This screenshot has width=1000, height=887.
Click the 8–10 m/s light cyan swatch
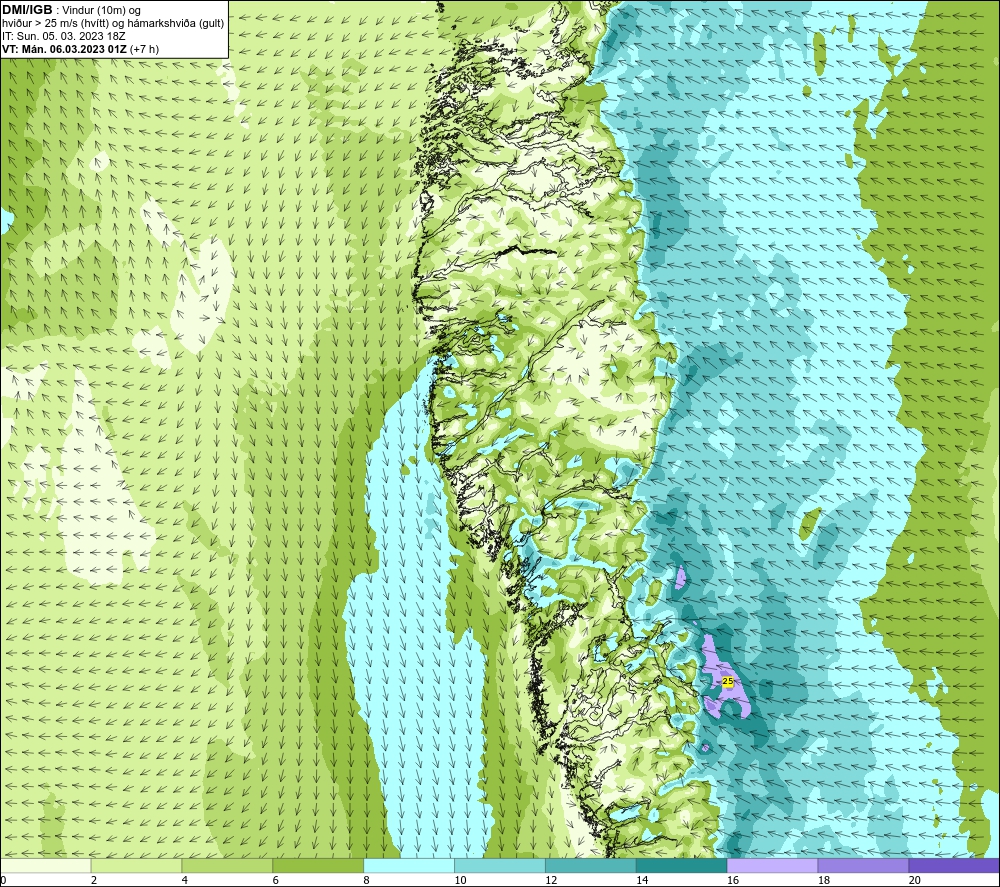point(409,866)
